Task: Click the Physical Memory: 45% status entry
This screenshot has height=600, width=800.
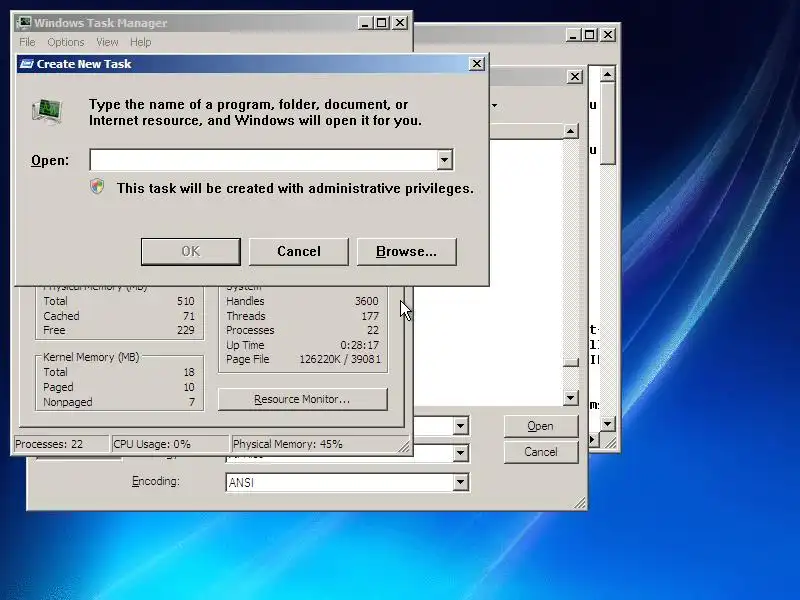Action: tap(315, 444)
